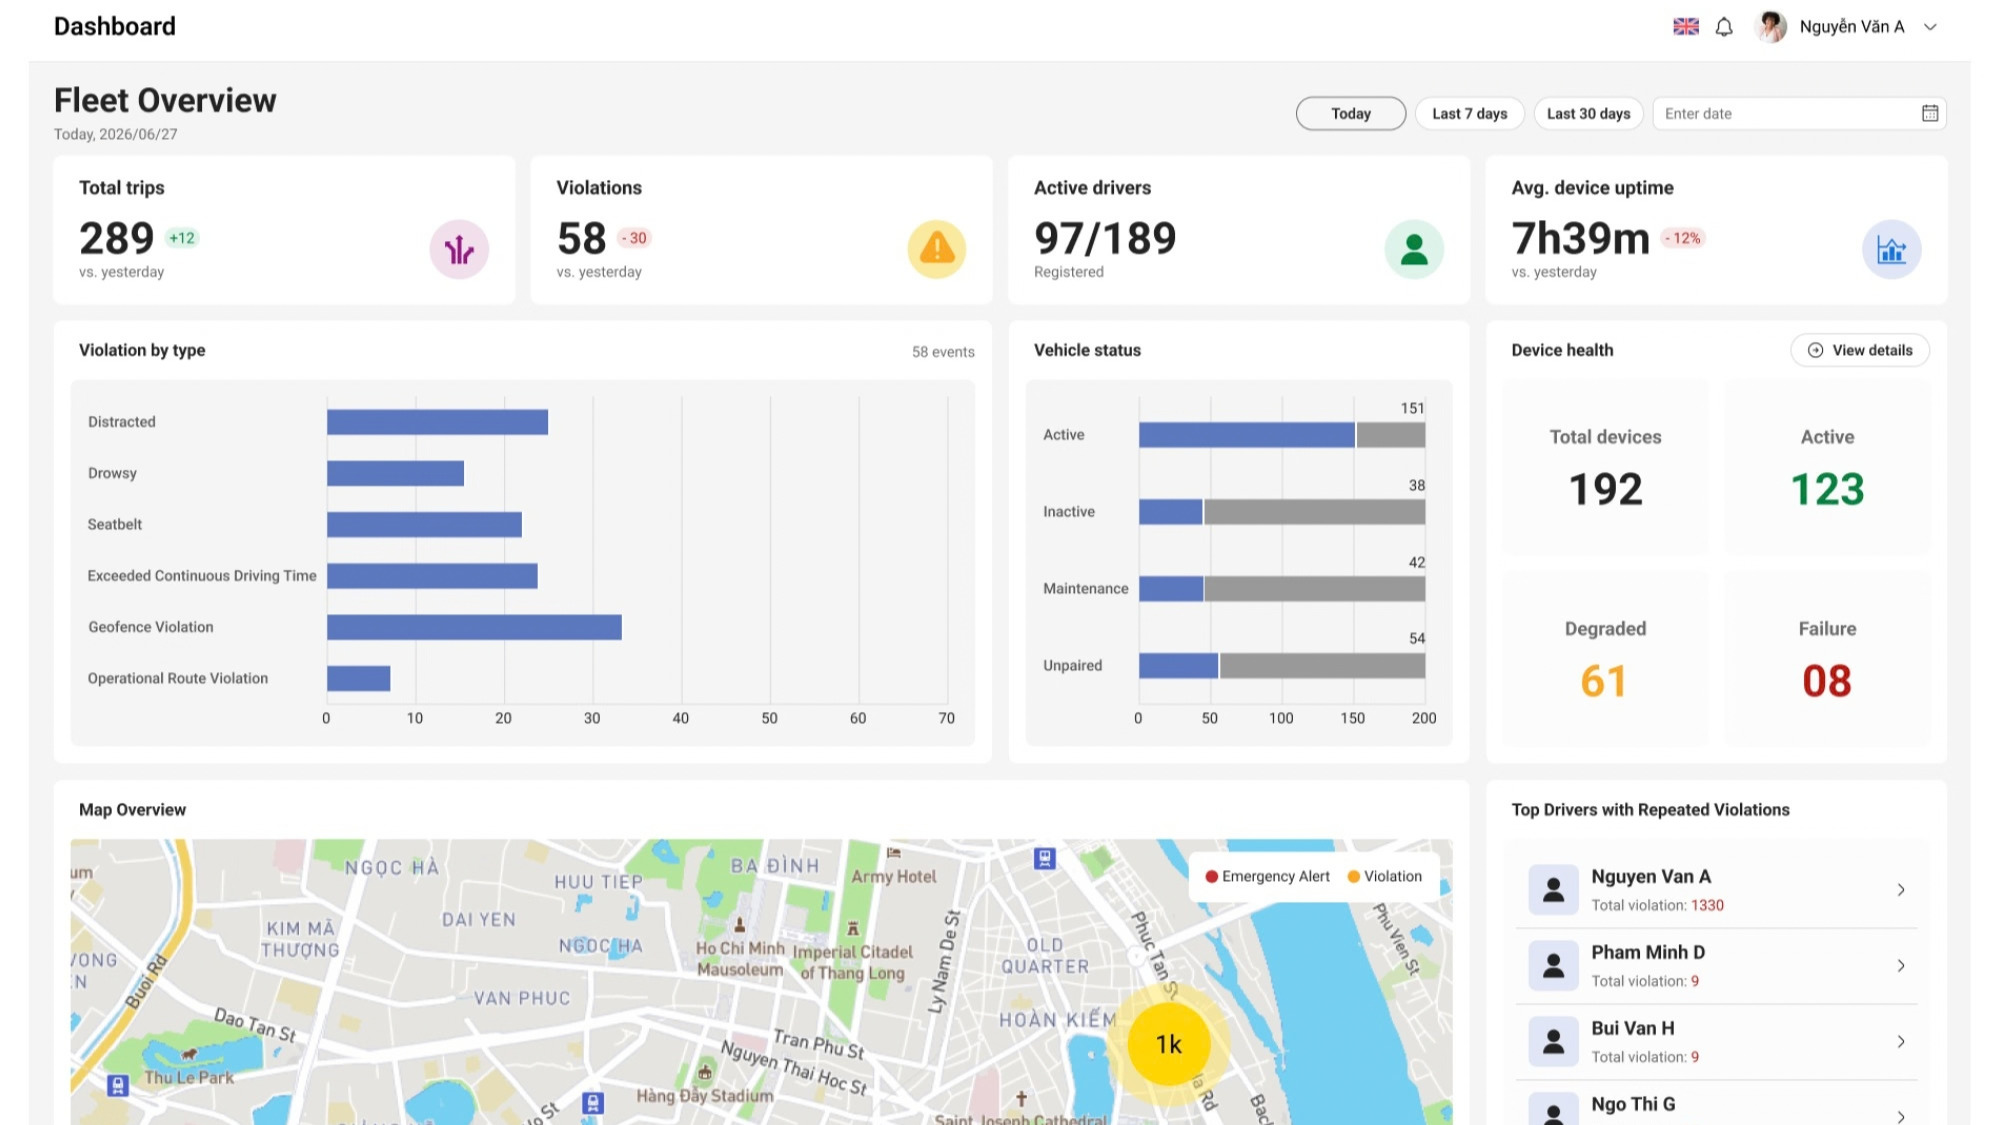Click the 58 events label
Screen dimensions: 2000x1125
(943, 352)
